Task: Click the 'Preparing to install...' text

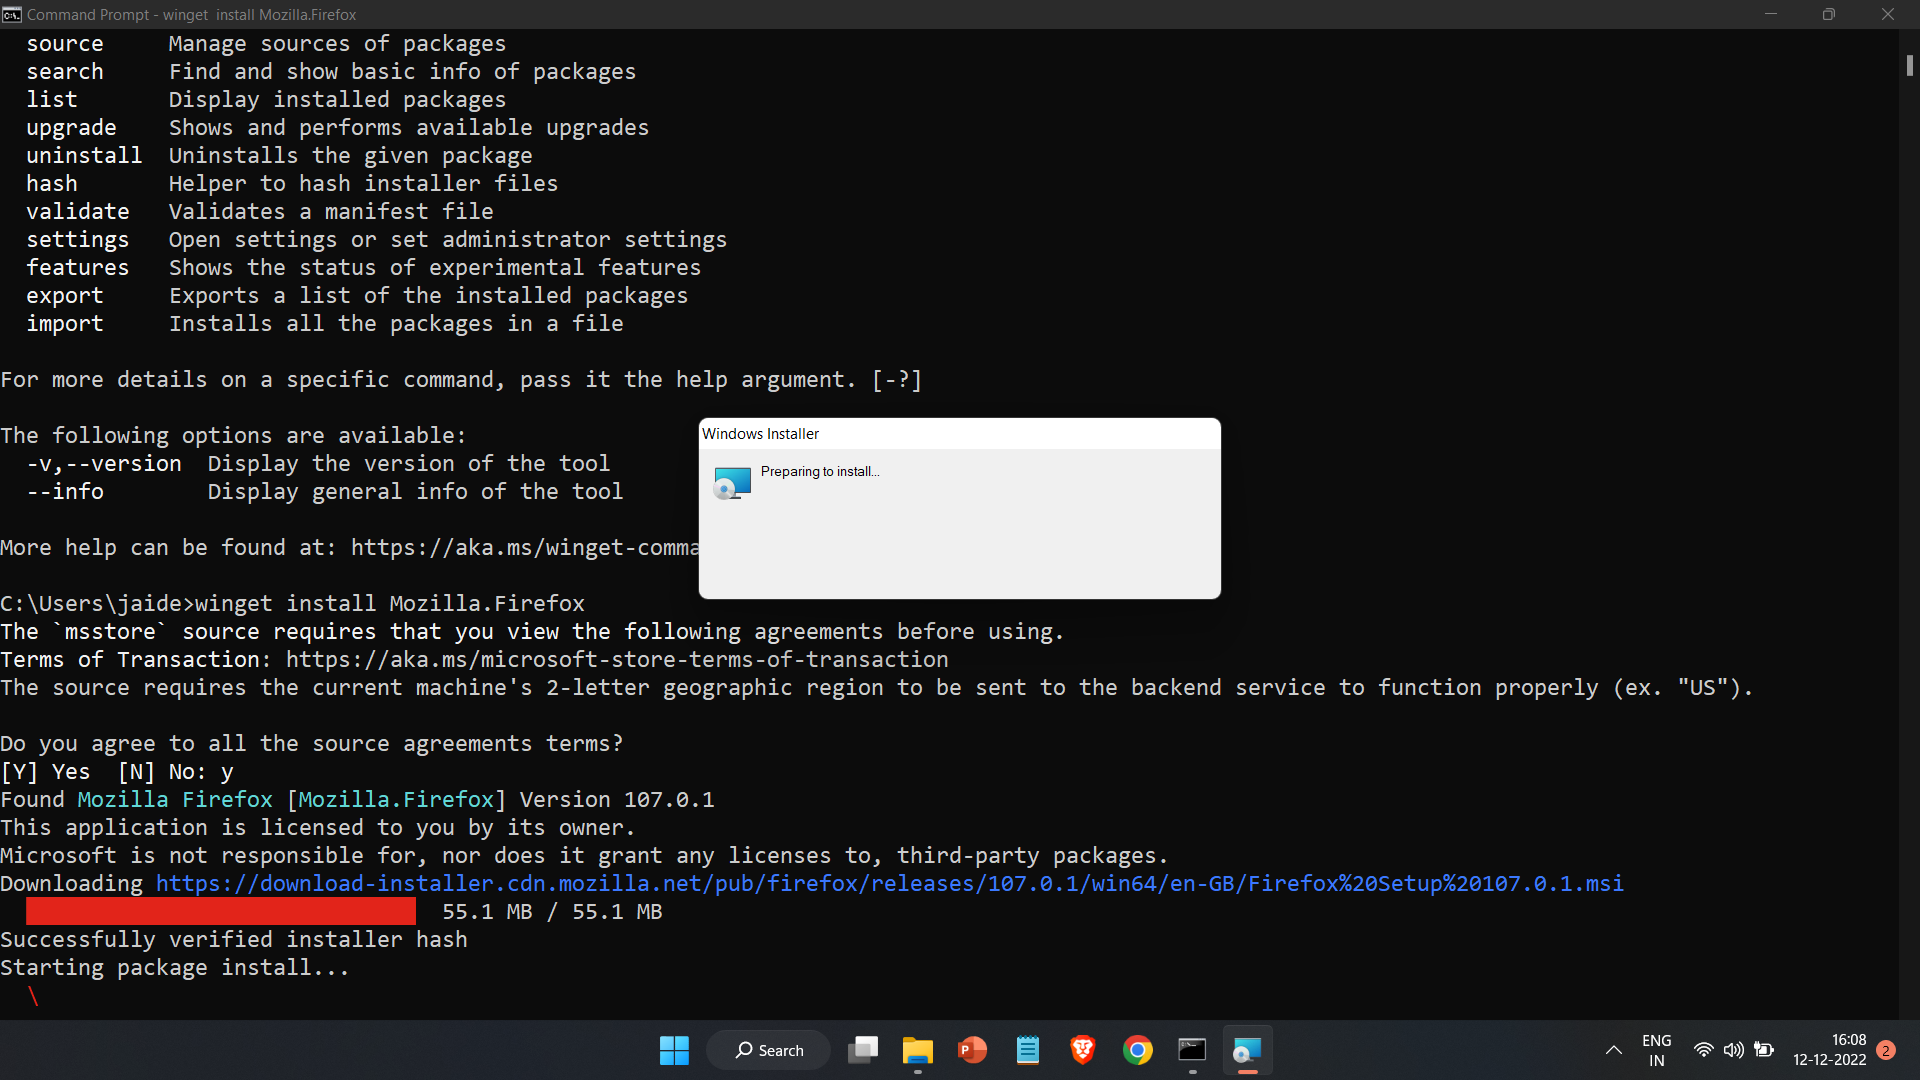Action: [x=820, y=472]
